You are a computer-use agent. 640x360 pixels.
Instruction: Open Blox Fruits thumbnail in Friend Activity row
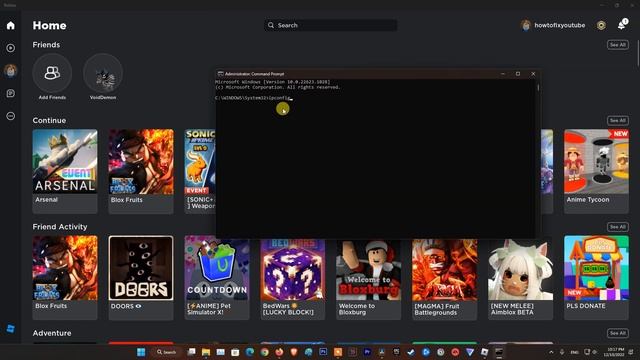pos(65,268)
